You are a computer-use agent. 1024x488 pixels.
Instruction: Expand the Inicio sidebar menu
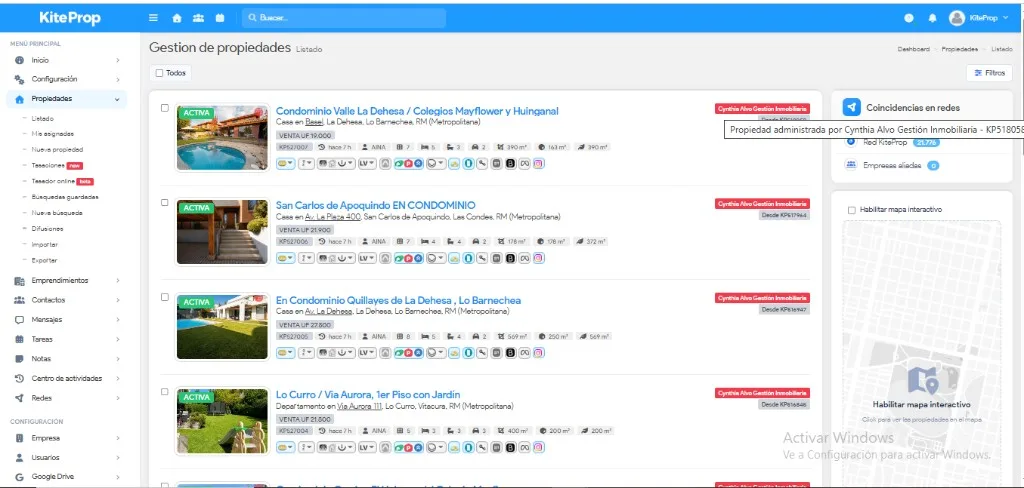click(x=67, y=60)
